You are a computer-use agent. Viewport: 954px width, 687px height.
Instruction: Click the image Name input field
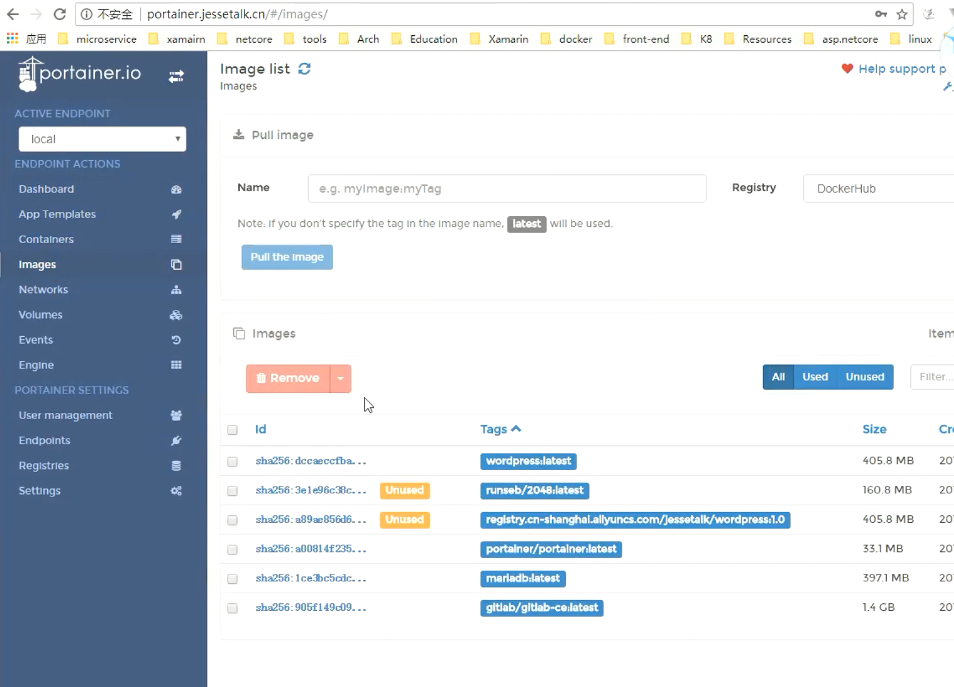(507, 189)
